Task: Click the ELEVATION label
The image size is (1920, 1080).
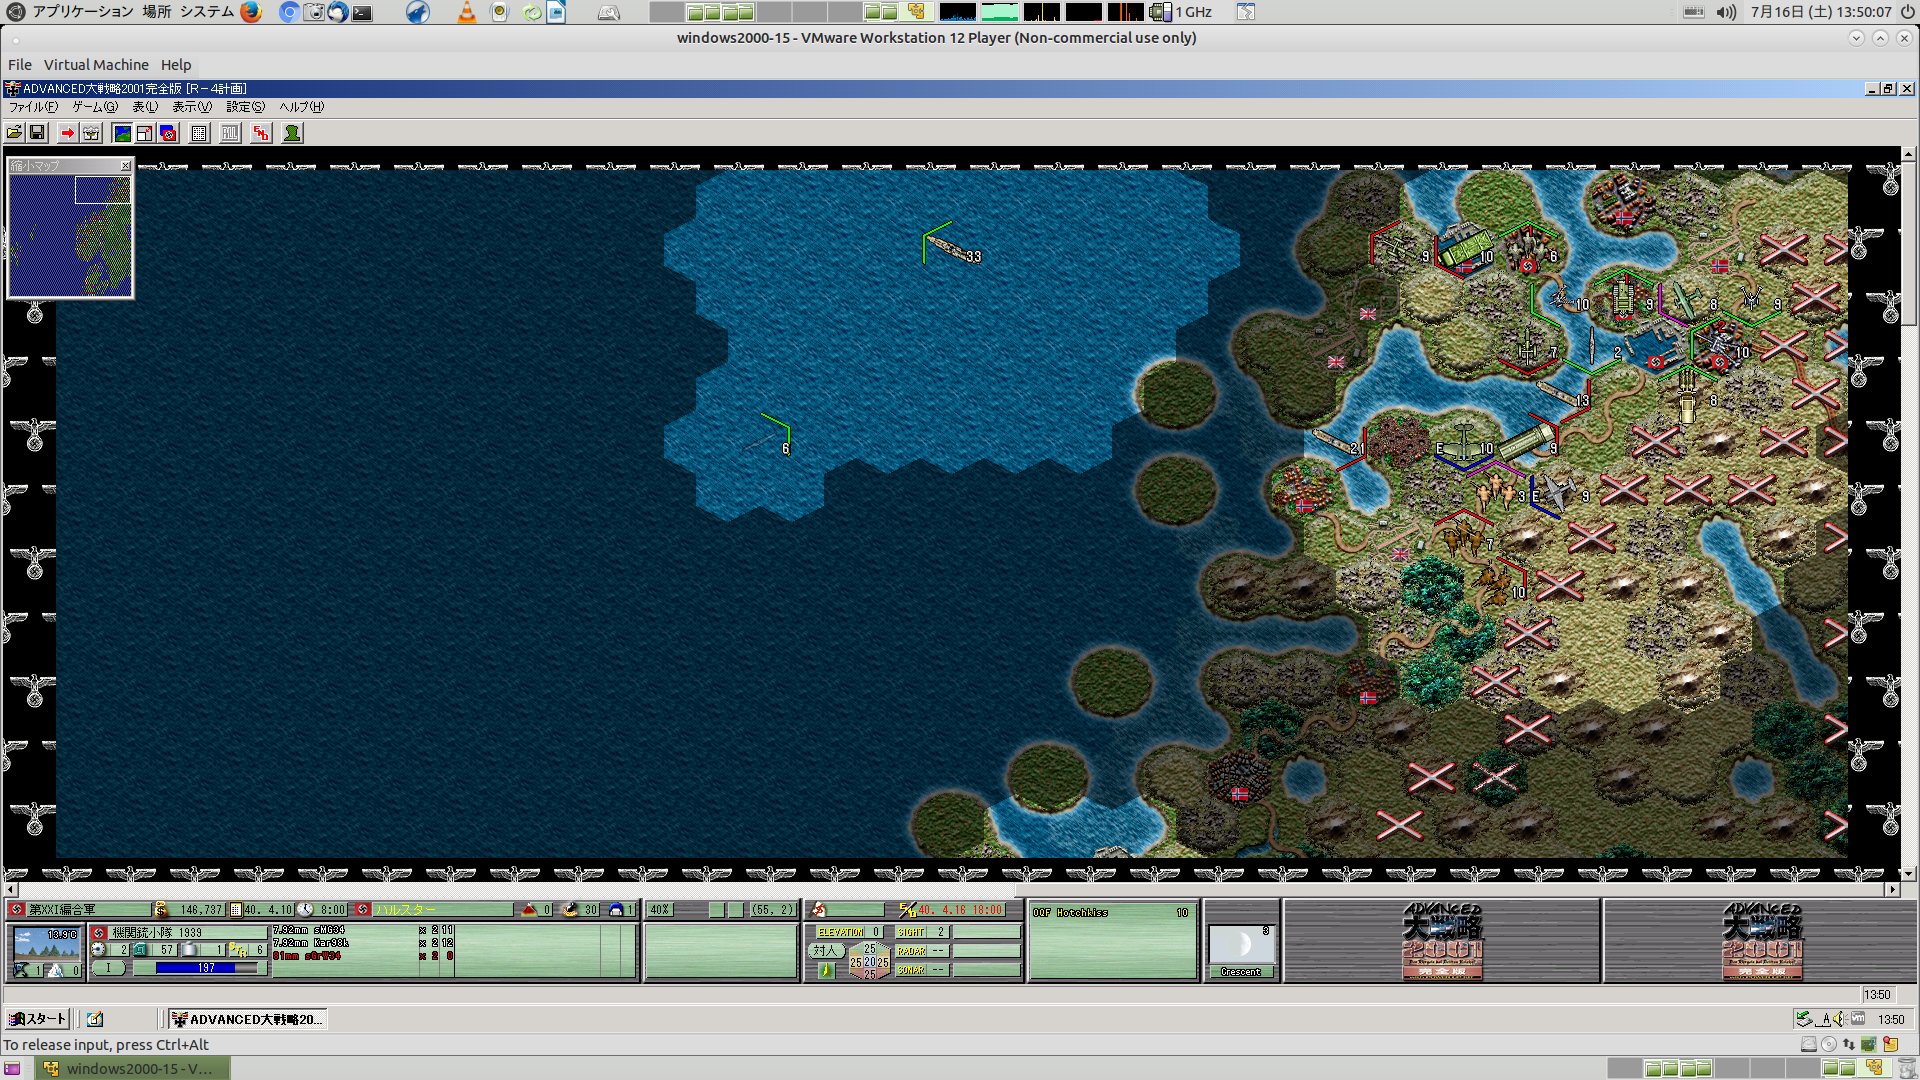Action: coord(840,932)
